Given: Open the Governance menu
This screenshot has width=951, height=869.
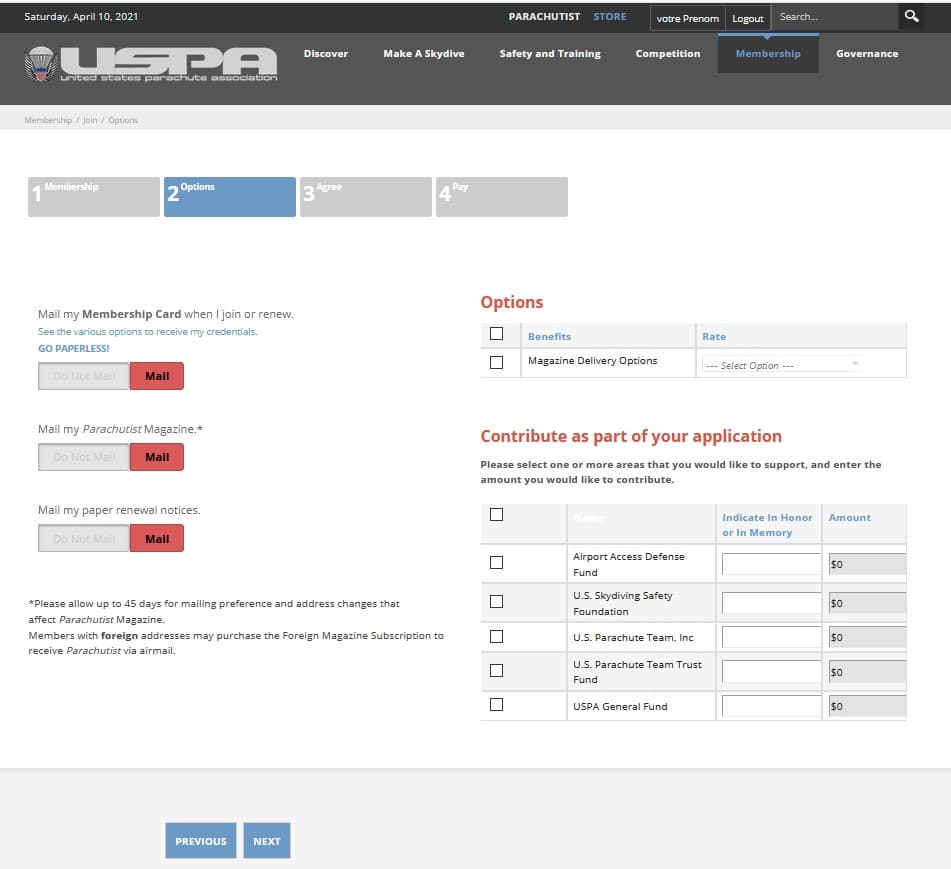Looking at the screenshot, I should coord(867,53).
